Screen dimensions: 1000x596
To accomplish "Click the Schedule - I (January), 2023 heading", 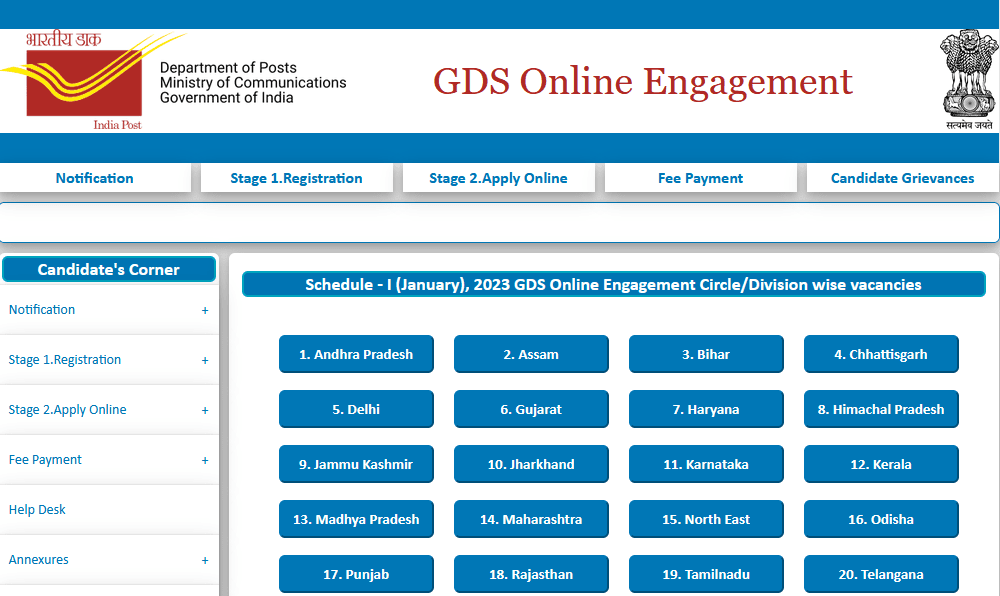I will (614, 284).
